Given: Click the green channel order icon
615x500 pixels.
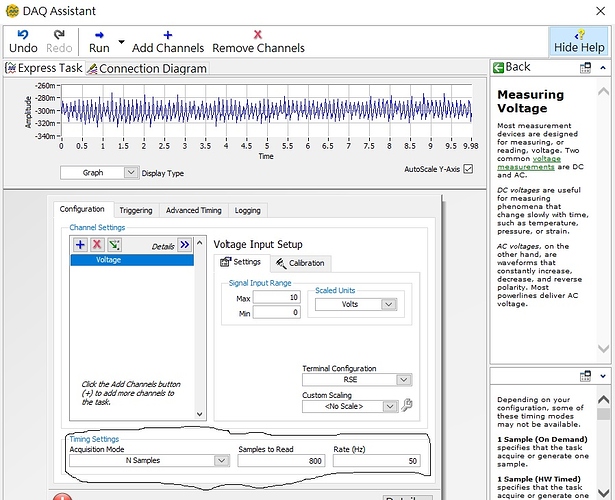Looking at the screenshot, I should [x=114, y=245].
